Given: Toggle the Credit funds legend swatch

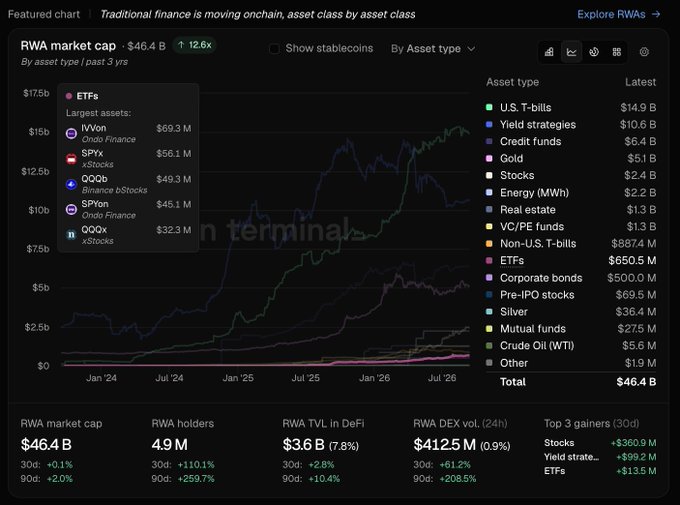Looking at the screenshot, I should pyautogui.click(x=489, y=141).
